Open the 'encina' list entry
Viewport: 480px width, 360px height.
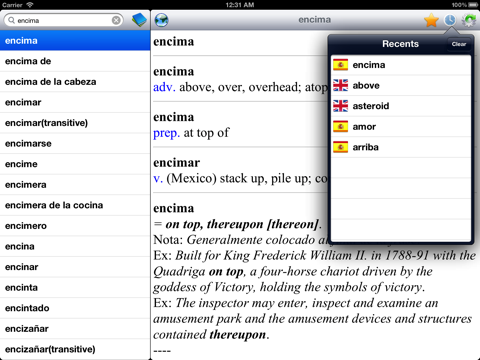(75, 246)
